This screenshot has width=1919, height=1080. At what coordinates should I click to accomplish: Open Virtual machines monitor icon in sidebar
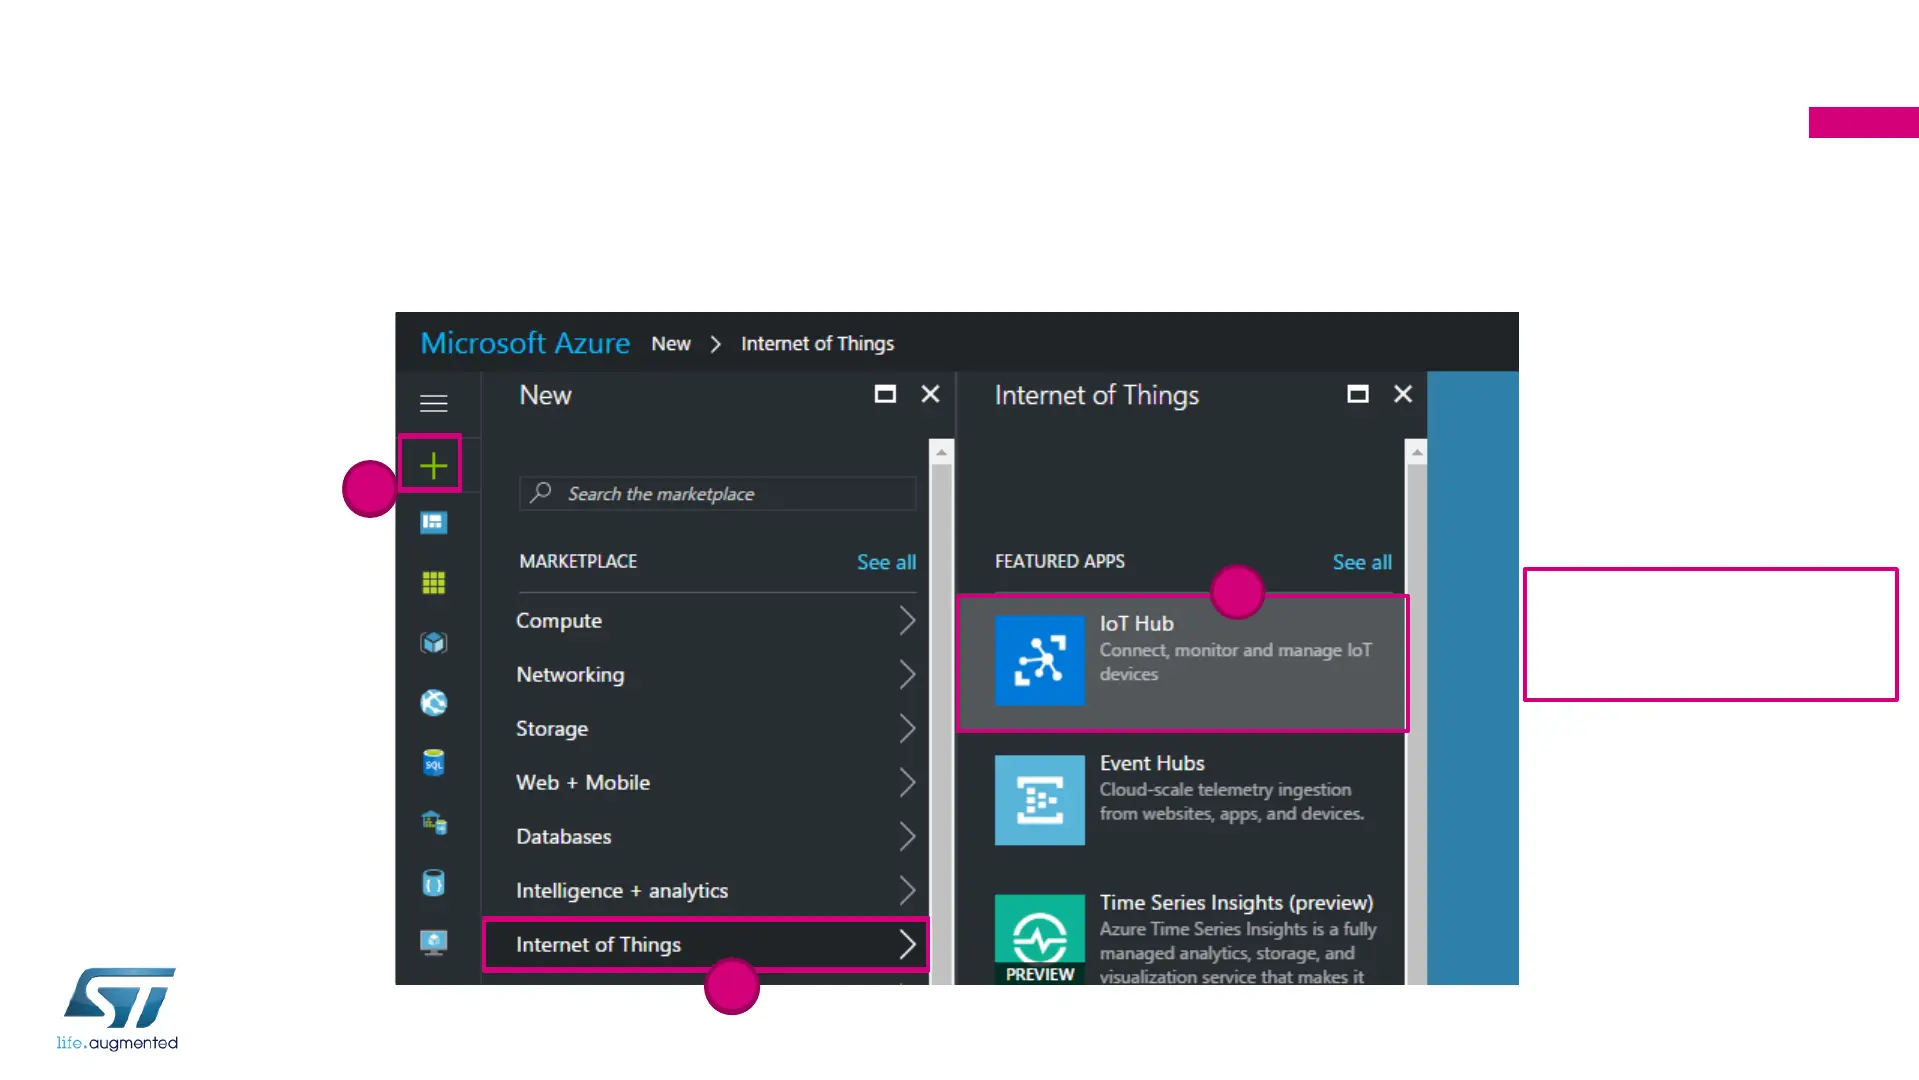pos(433,943)
